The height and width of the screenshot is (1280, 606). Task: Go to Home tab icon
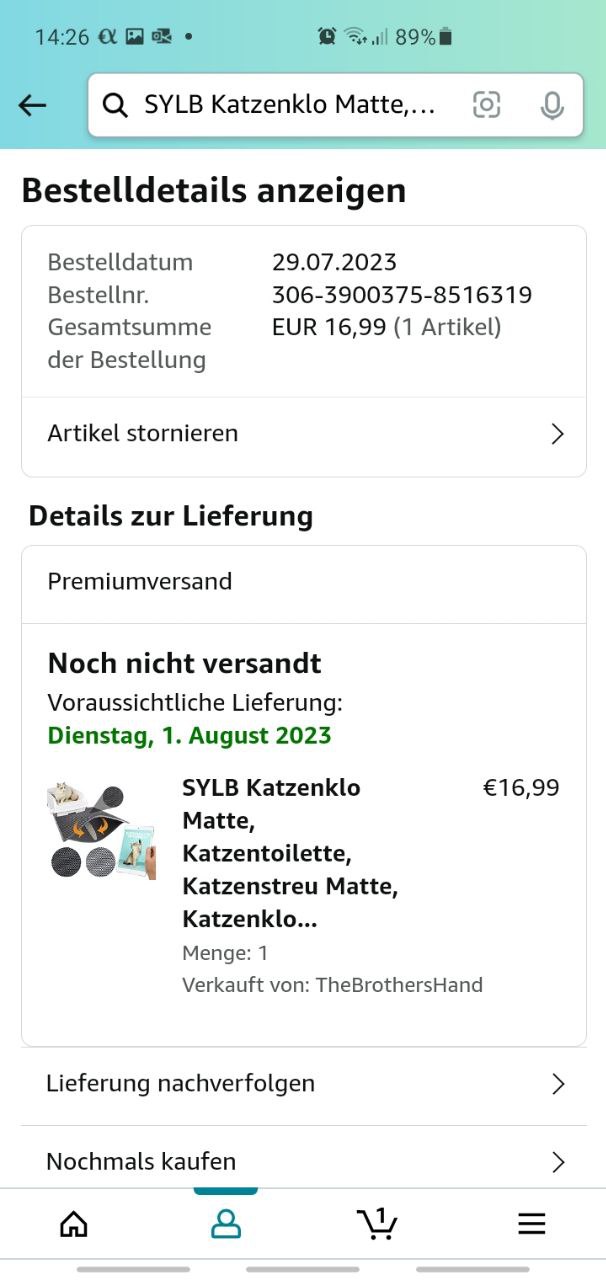click(74, 1224)
